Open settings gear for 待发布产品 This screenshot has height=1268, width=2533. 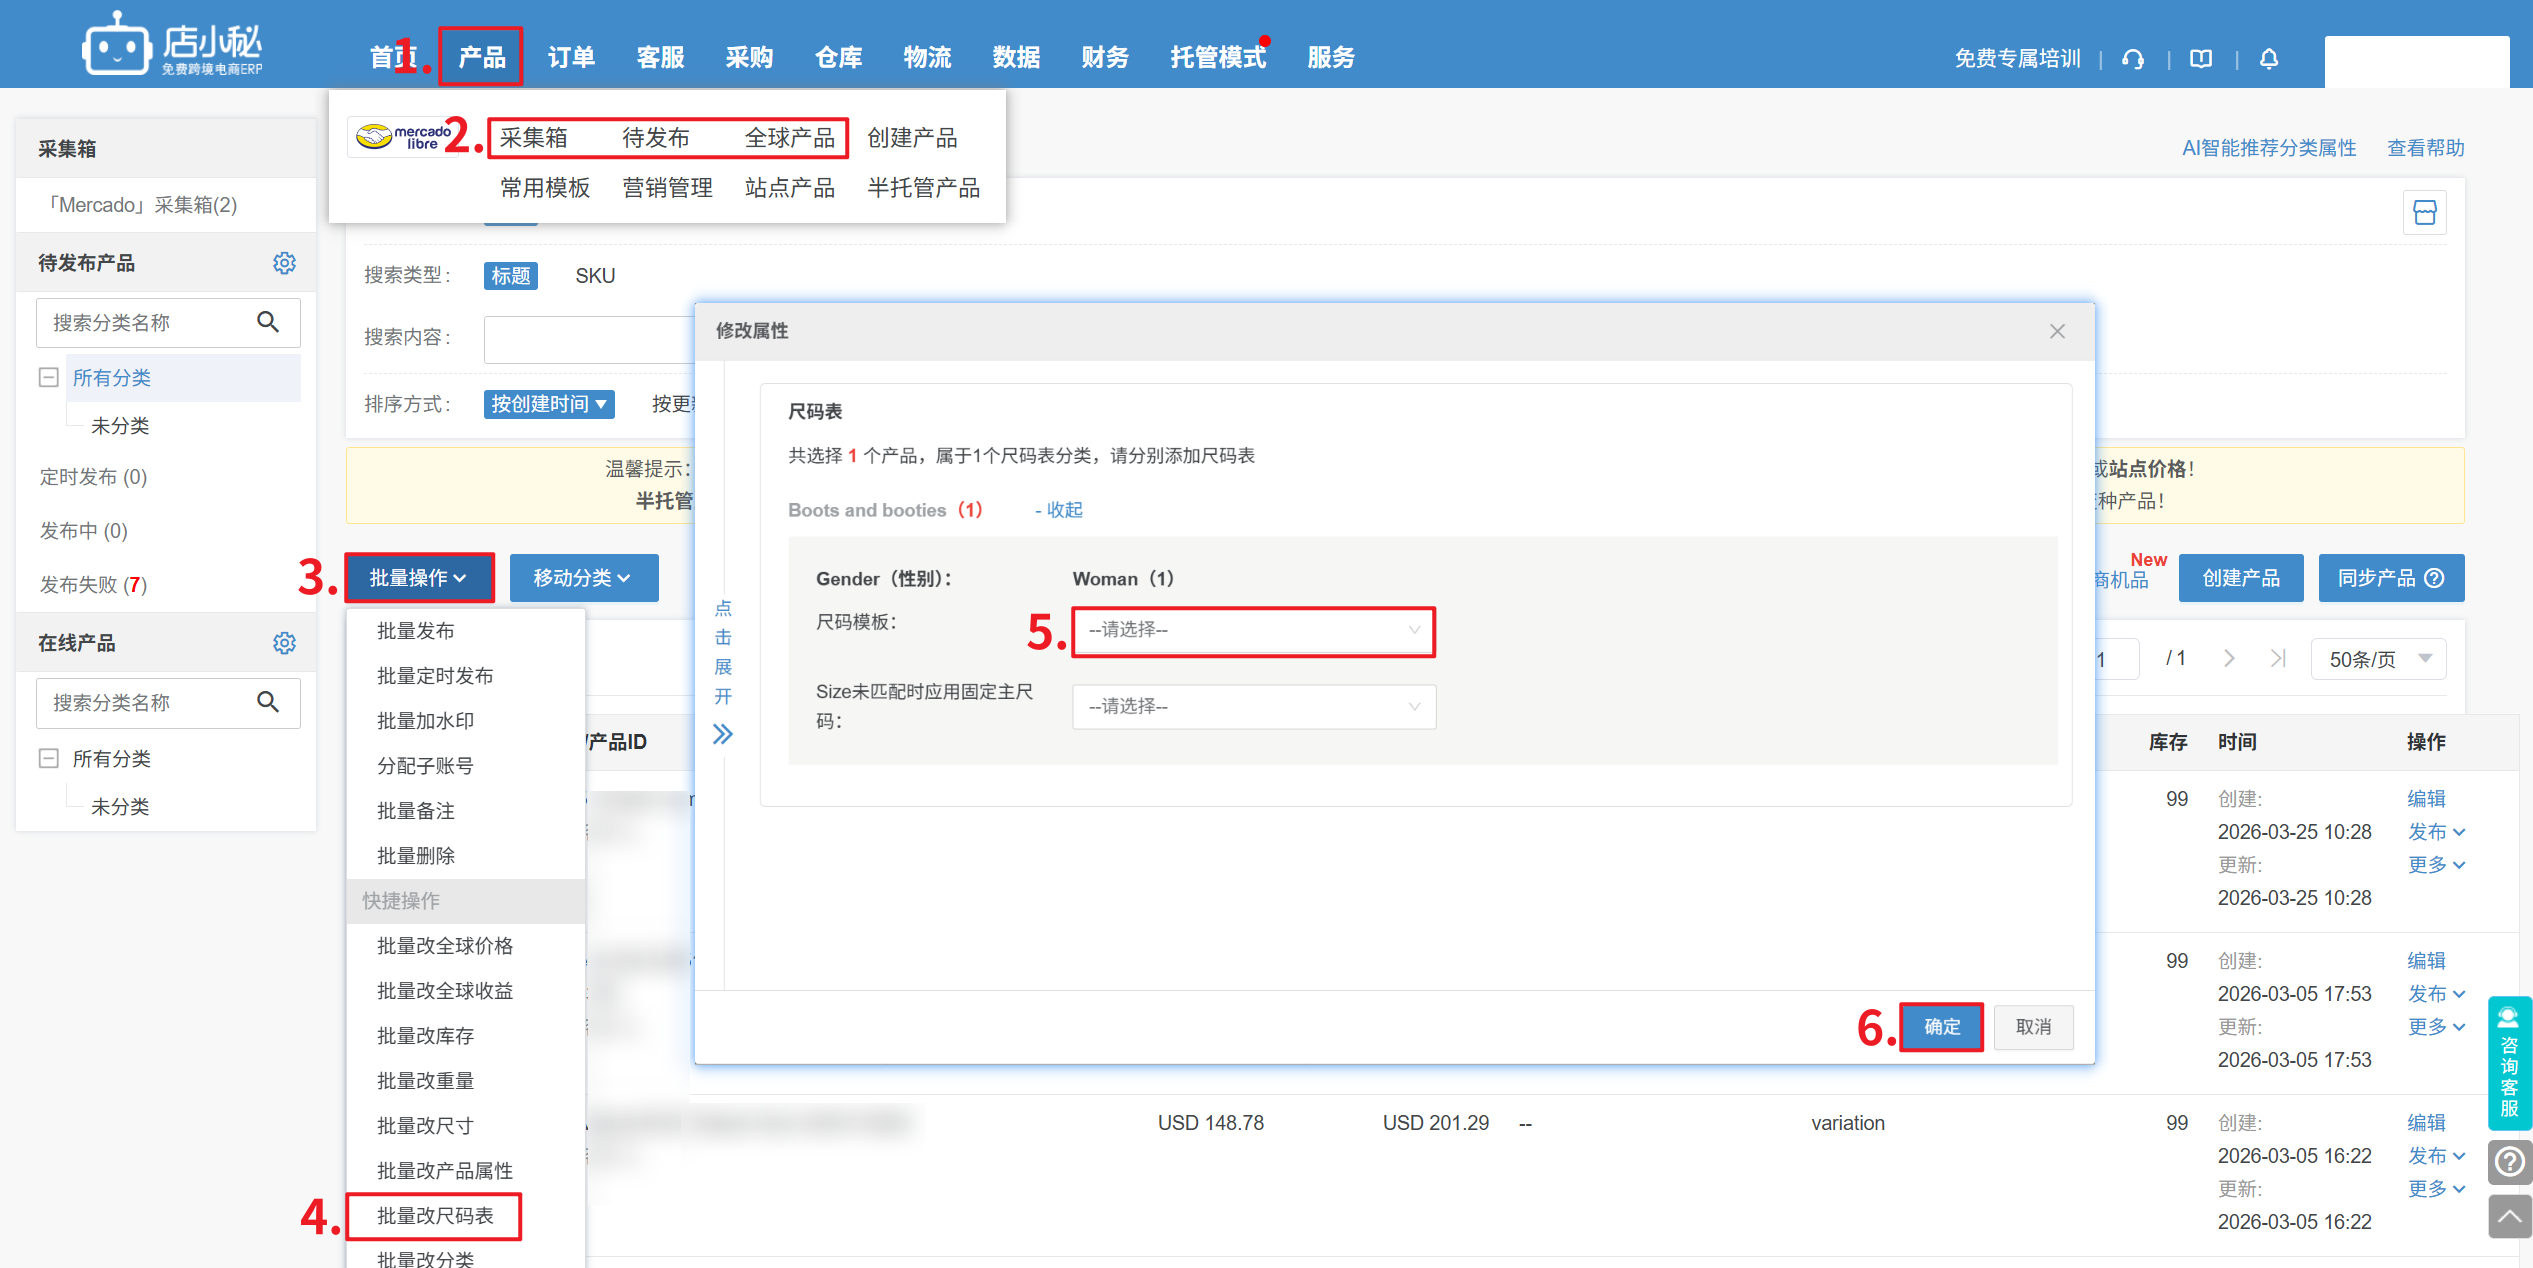tap(284, 263)
